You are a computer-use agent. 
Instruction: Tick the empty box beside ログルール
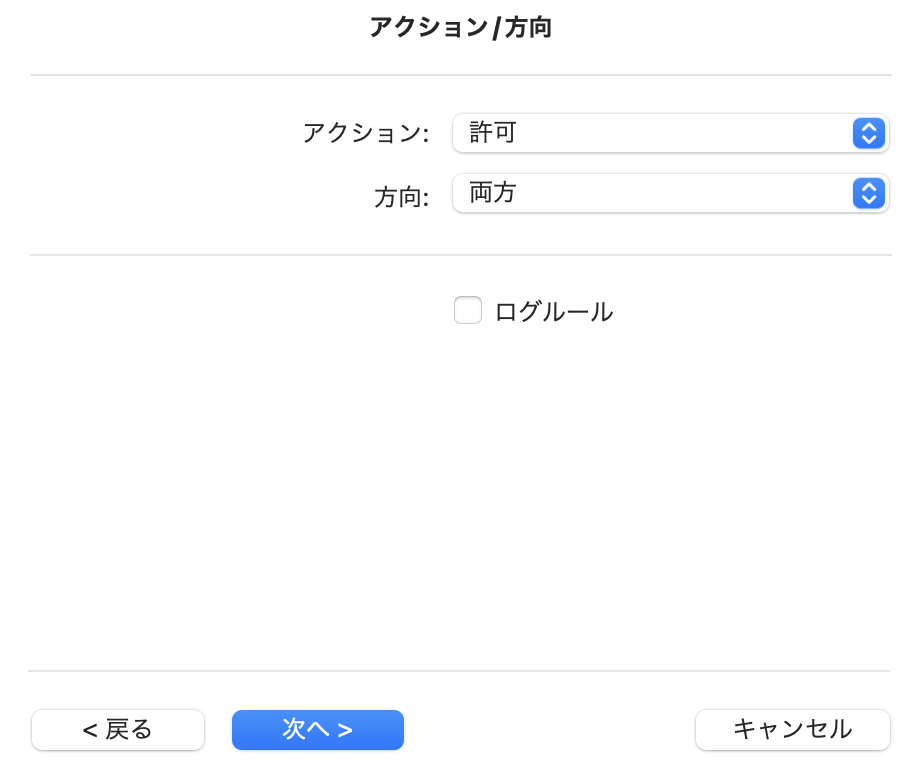(468, 310)
